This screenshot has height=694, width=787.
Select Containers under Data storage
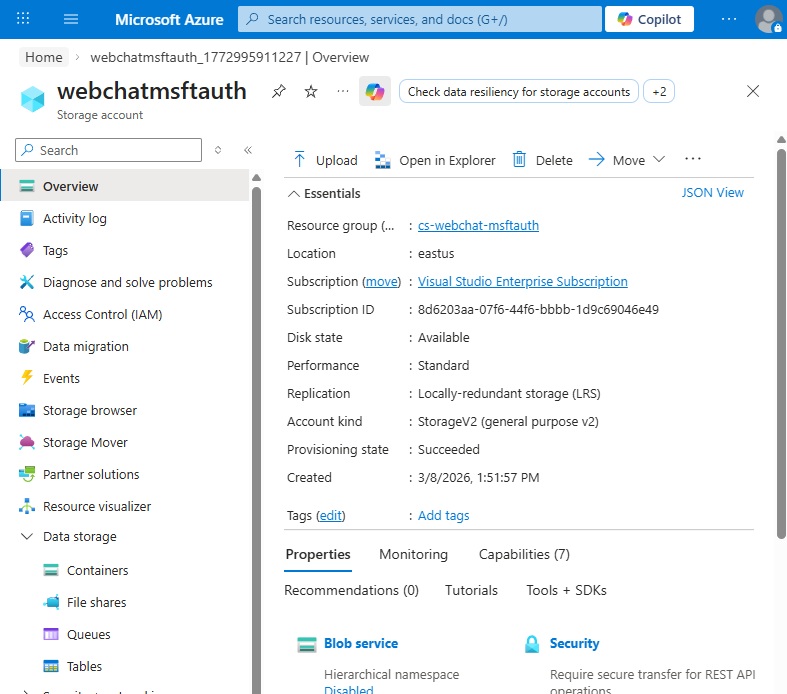(97, 570)
